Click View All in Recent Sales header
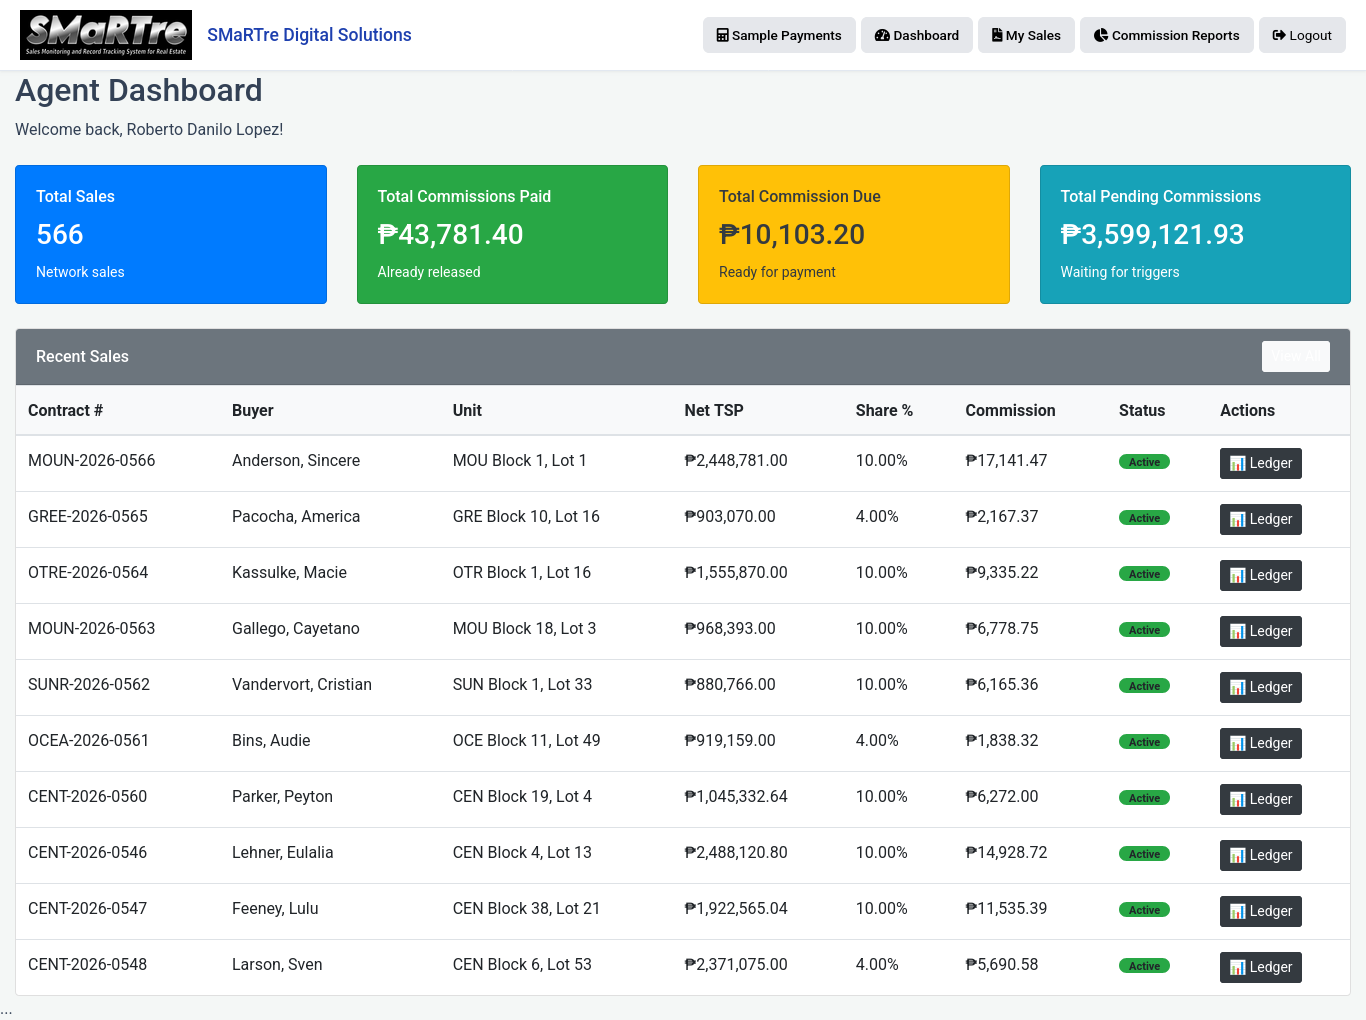 [1295, 356]
